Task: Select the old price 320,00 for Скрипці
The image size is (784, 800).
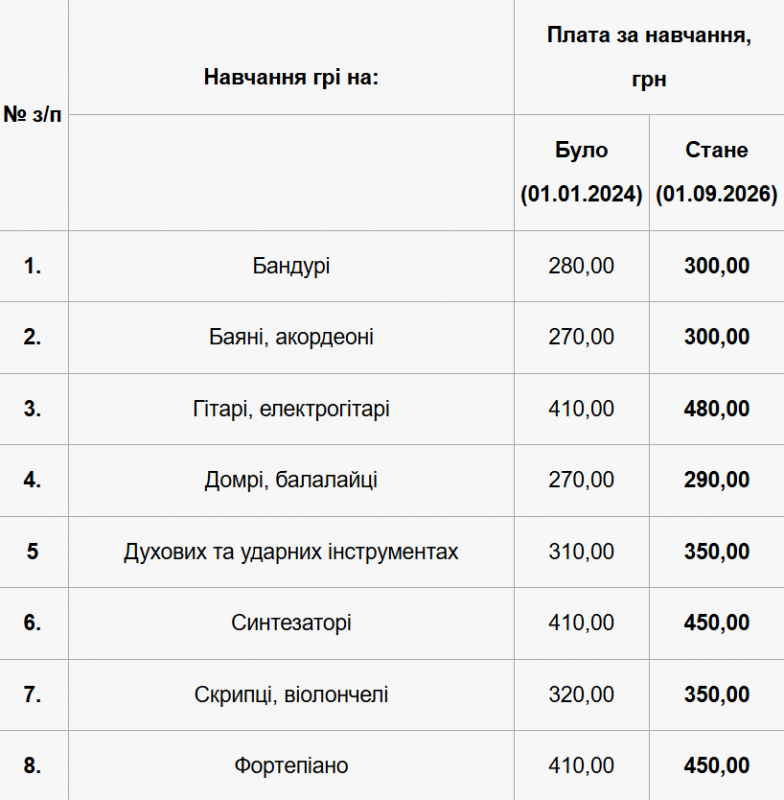Action: (x=581, y=694)
